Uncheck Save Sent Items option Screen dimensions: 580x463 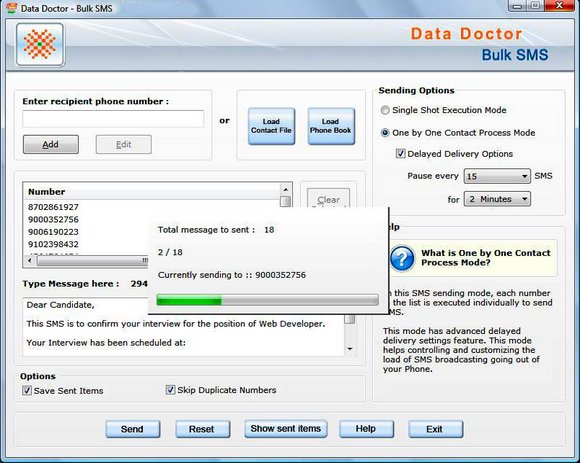pyautogui.click(x=27, y=391)
